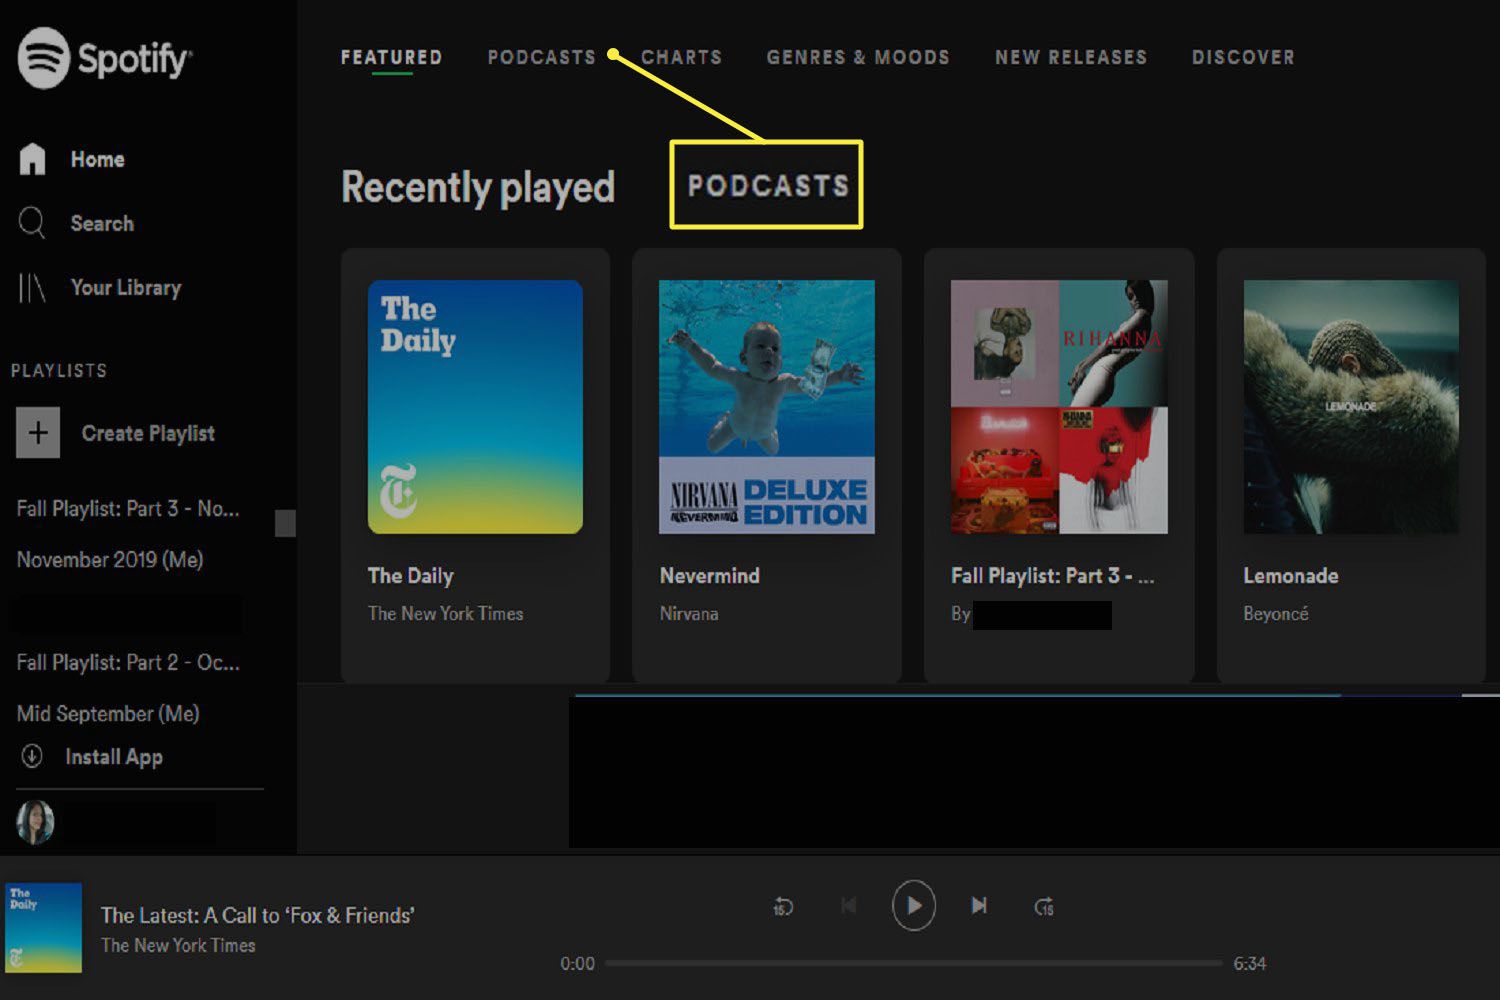Viewport: 1500px width, 1000px height.
Task: Open the Lemonade album cover
Action: click(x=1351, y=407)
